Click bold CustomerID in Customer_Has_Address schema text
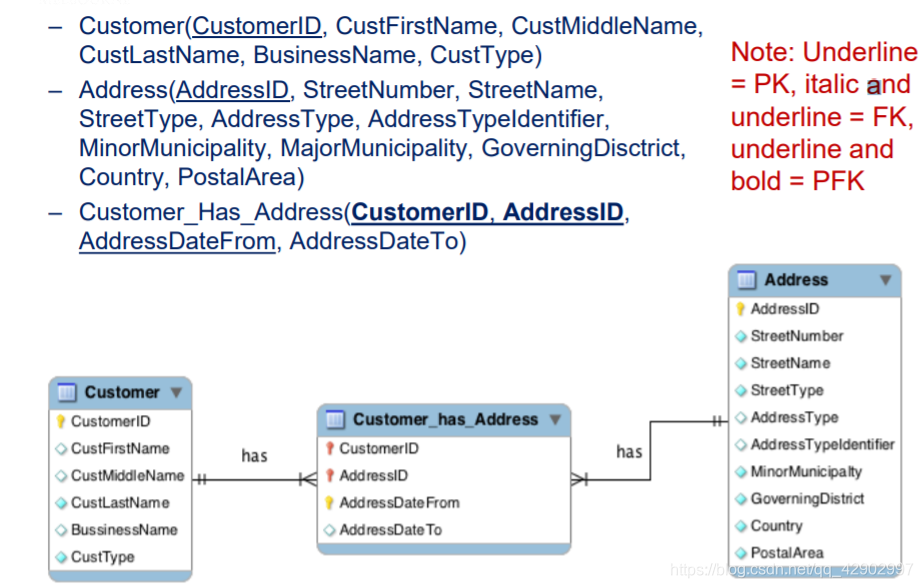 420,212
